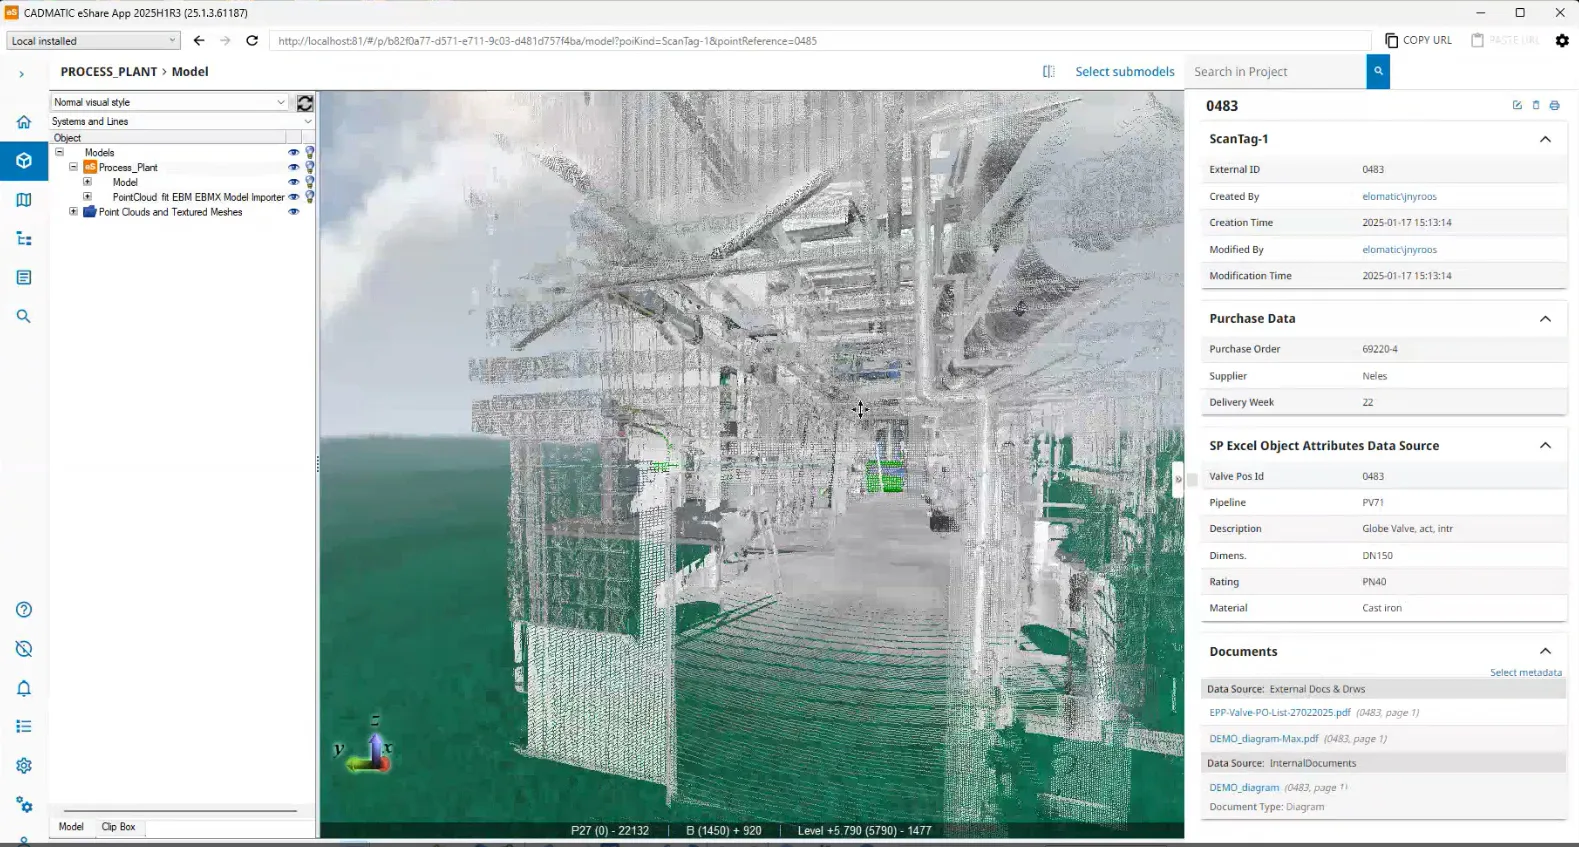
Task: Edit the 0483 object with the pencil icon
Action: (1517, 106)
